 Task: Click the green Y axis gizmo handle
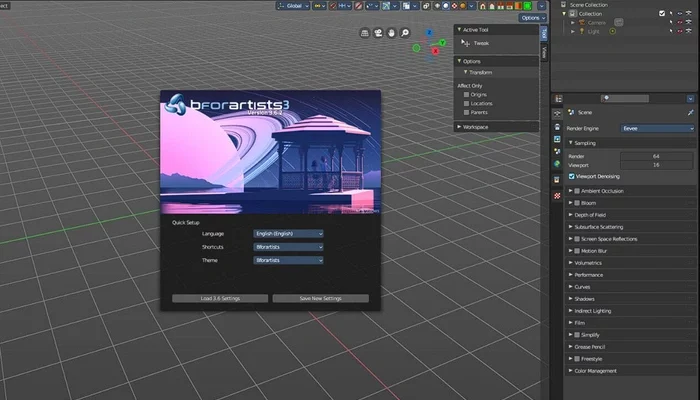tap(442, 43)
